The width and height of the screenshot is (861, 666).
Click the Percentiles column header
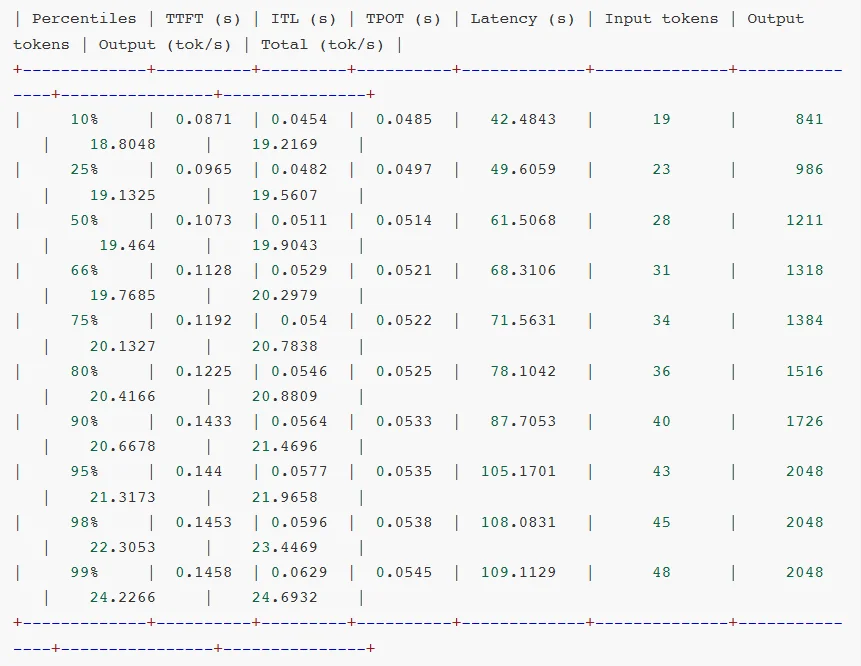[84, 19]
